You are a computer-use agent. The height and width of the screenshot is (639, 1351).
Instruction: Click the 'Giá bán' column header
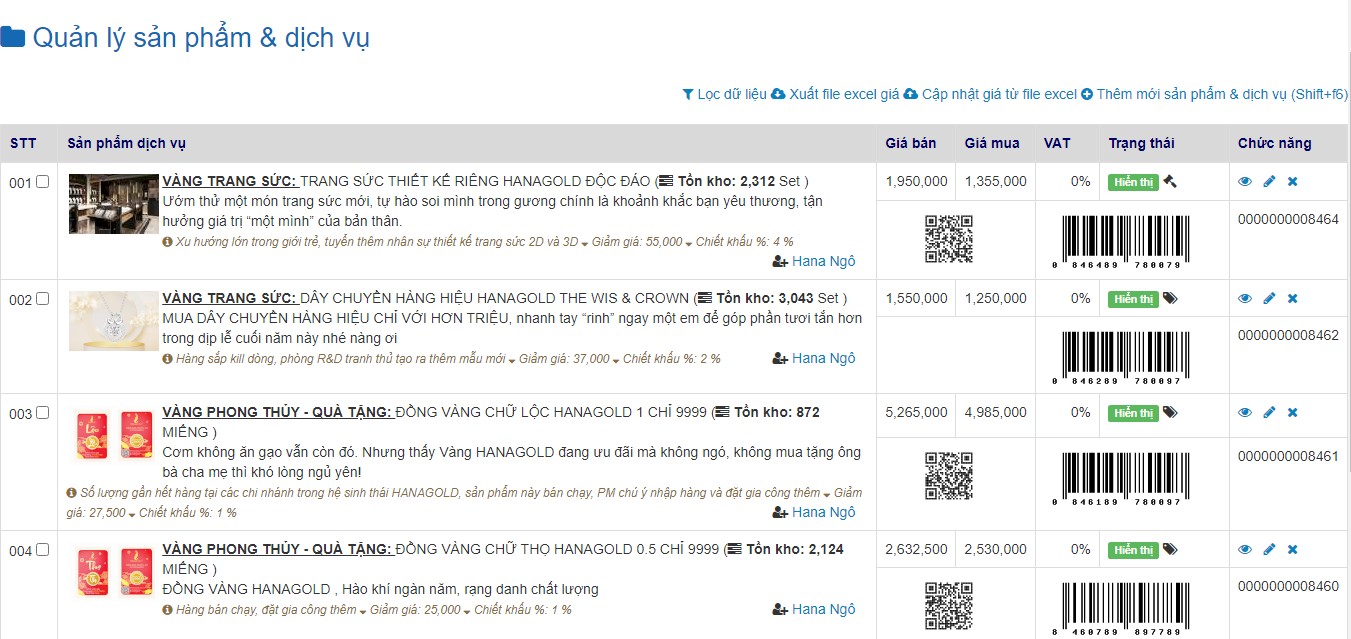click(911, 143)
